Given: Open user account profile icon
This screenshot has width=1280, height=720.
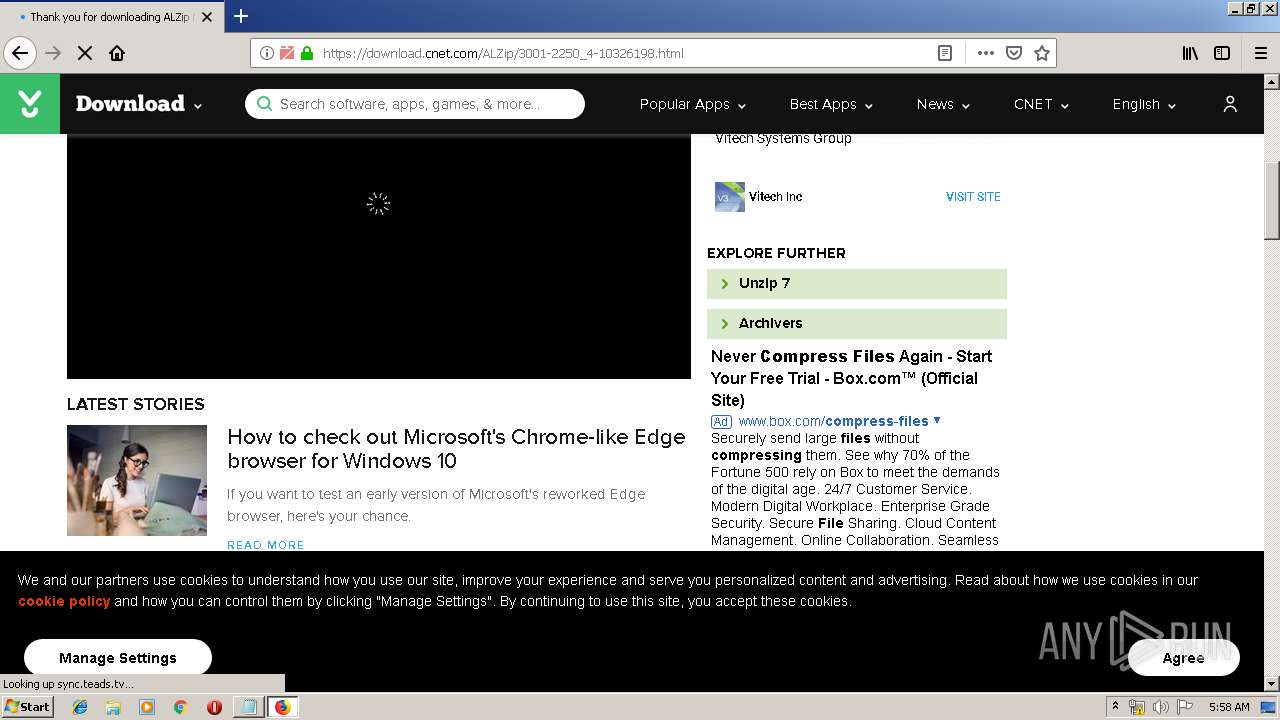Looking at the screenshot, I should 1230,104.
